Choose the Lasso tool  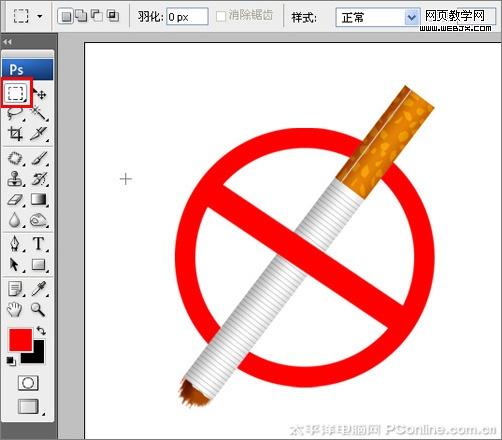[x=15, y=113]
